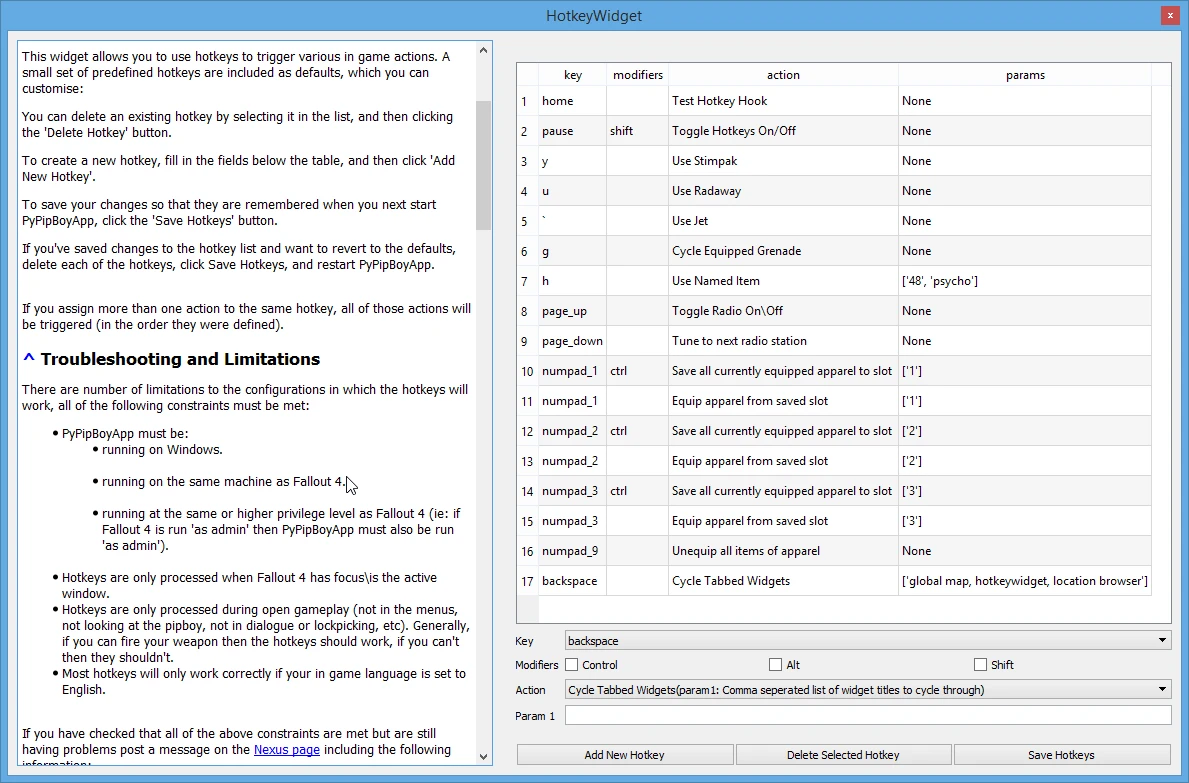
Task: Click the help text scrollbar thumb
Action: 484,165
